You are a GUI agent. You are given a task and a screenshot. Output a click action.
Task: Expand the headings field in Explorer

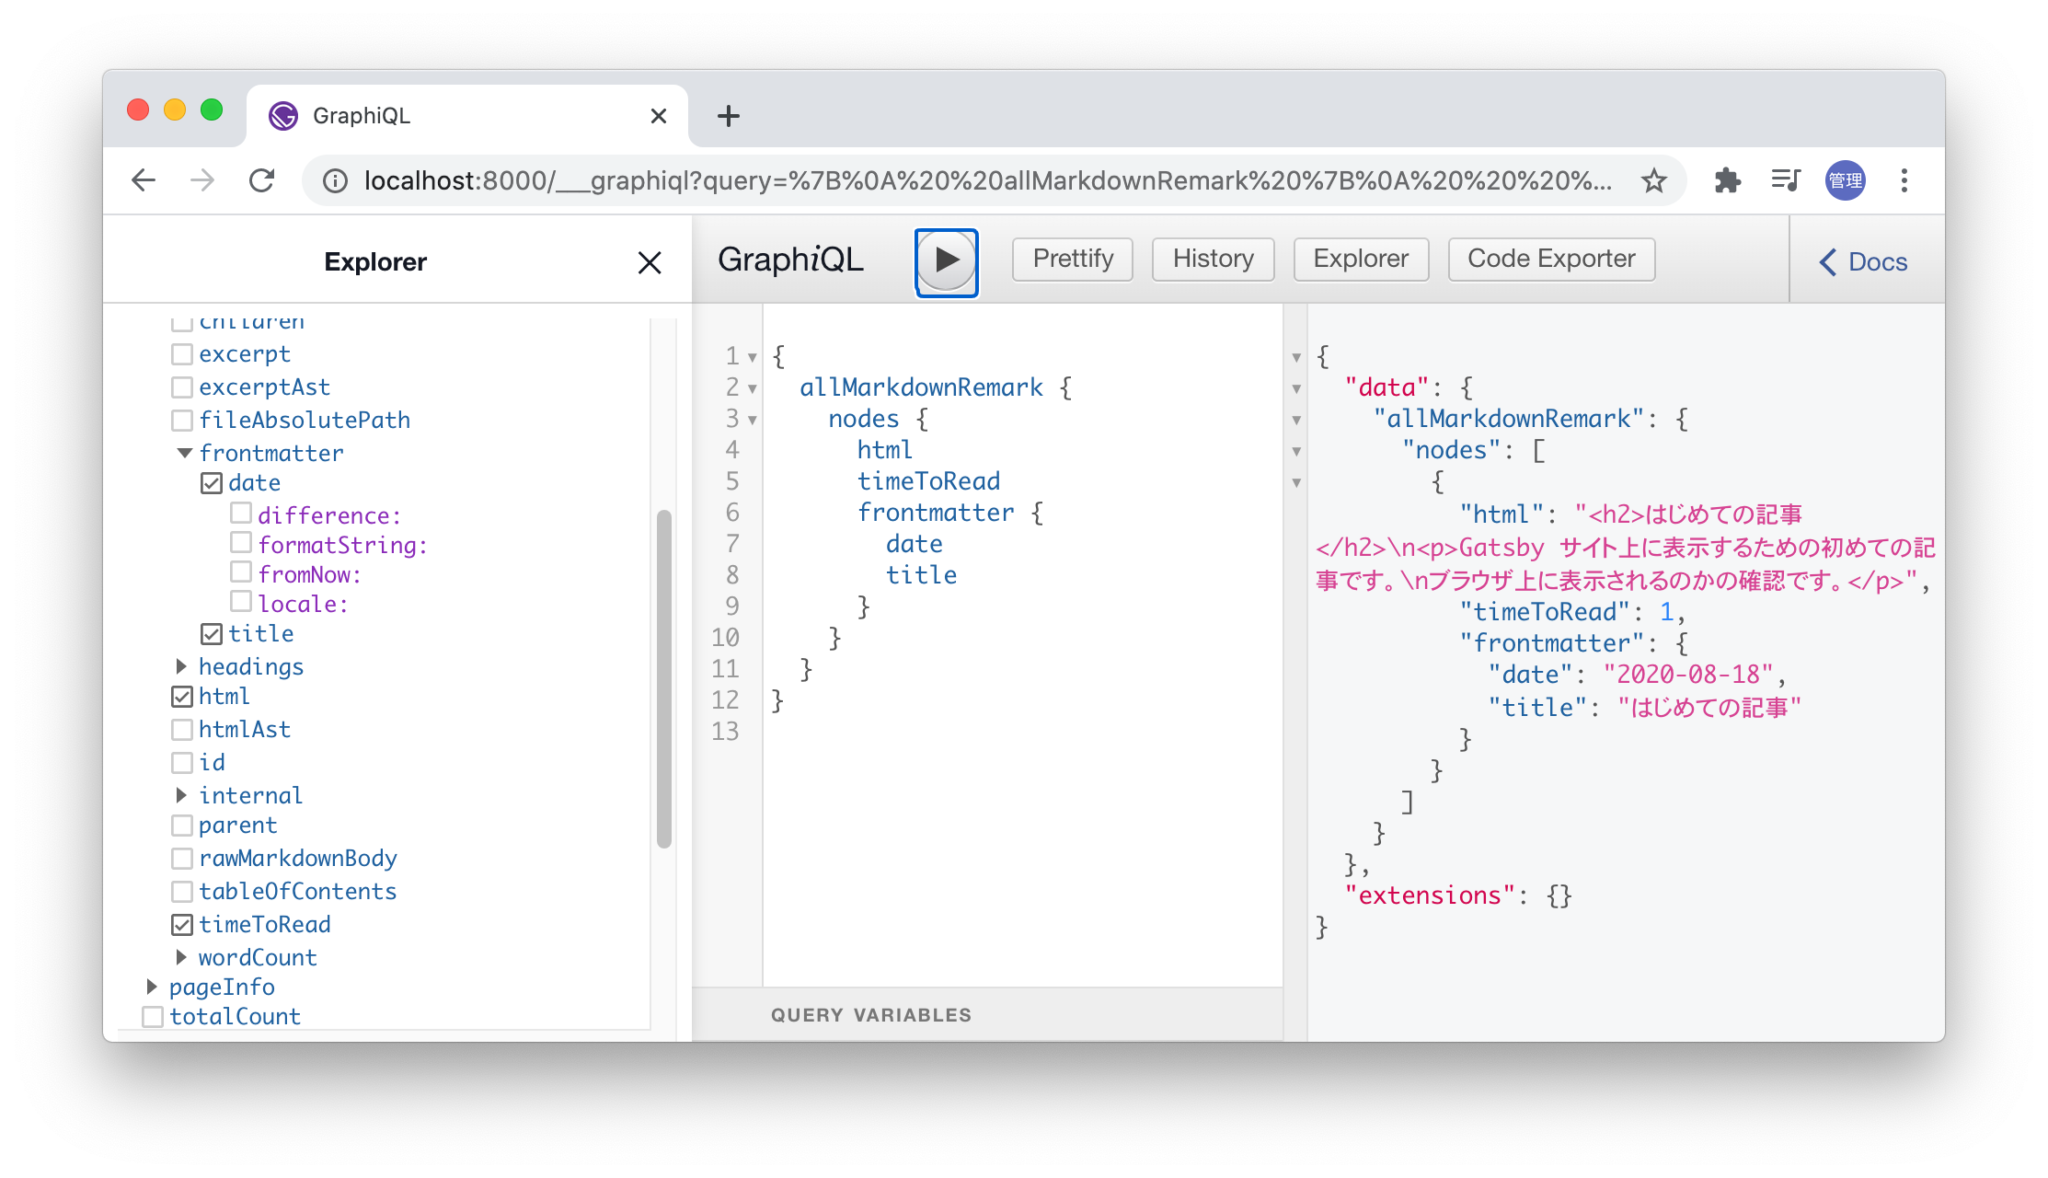pyautogui.click(x=182, y=667)
